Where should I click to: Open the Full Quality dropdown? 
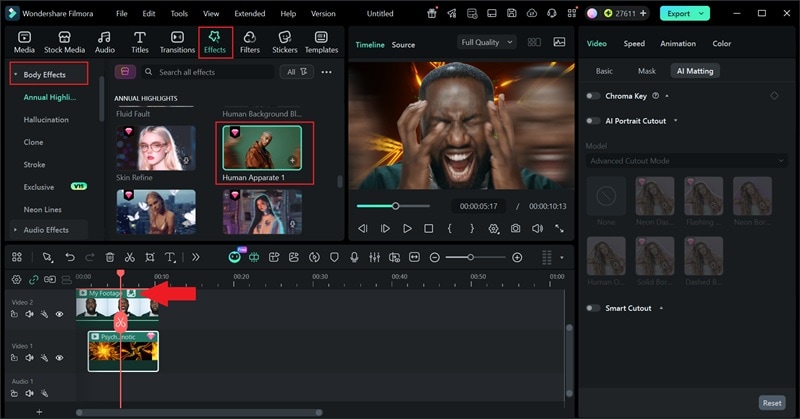pos(486,42)
